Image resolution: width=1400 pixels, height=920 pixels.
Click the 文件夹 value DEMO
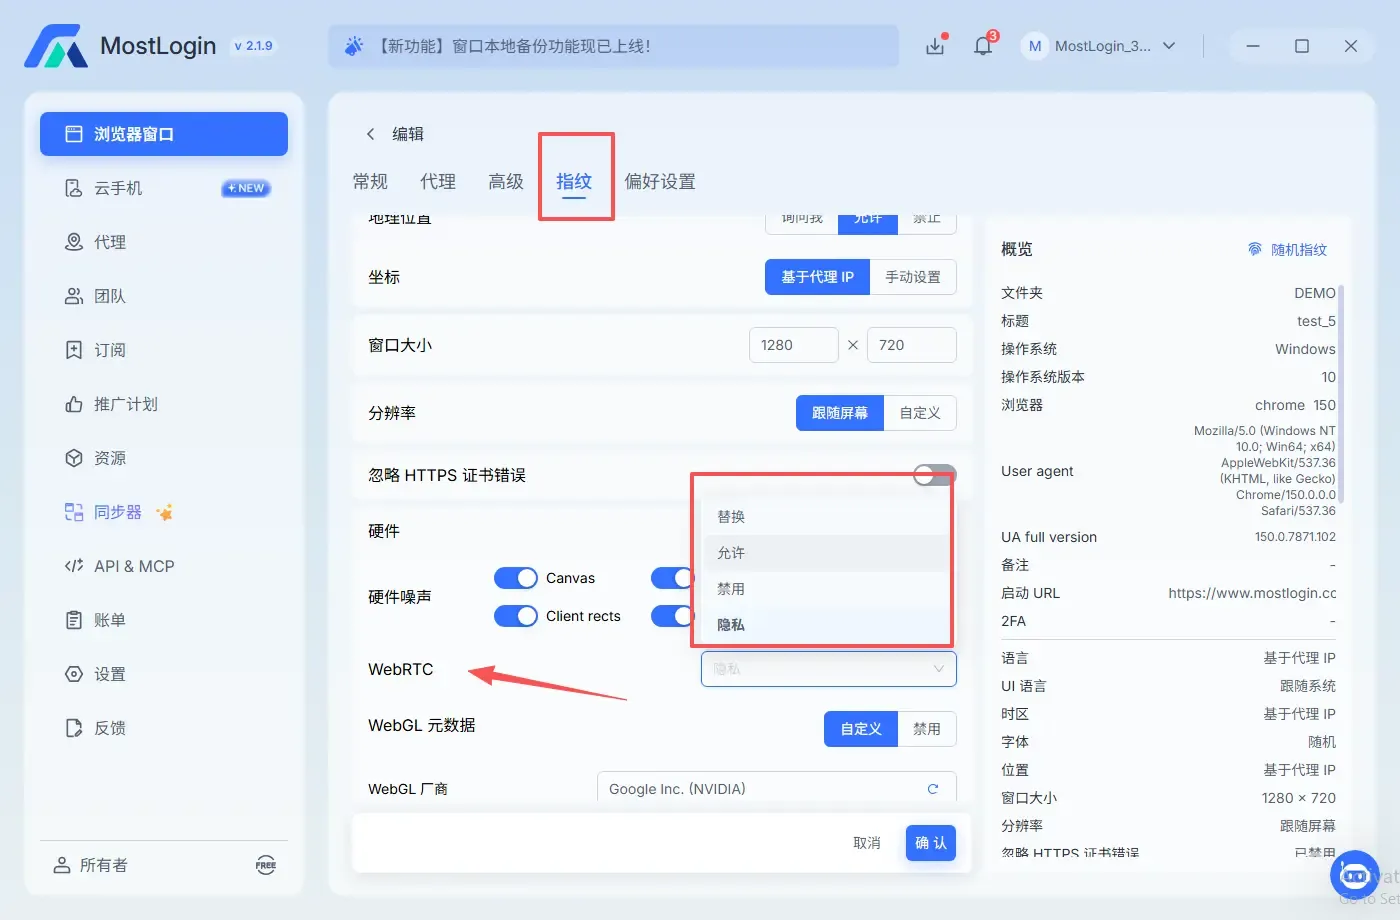tap(1315, 293)
